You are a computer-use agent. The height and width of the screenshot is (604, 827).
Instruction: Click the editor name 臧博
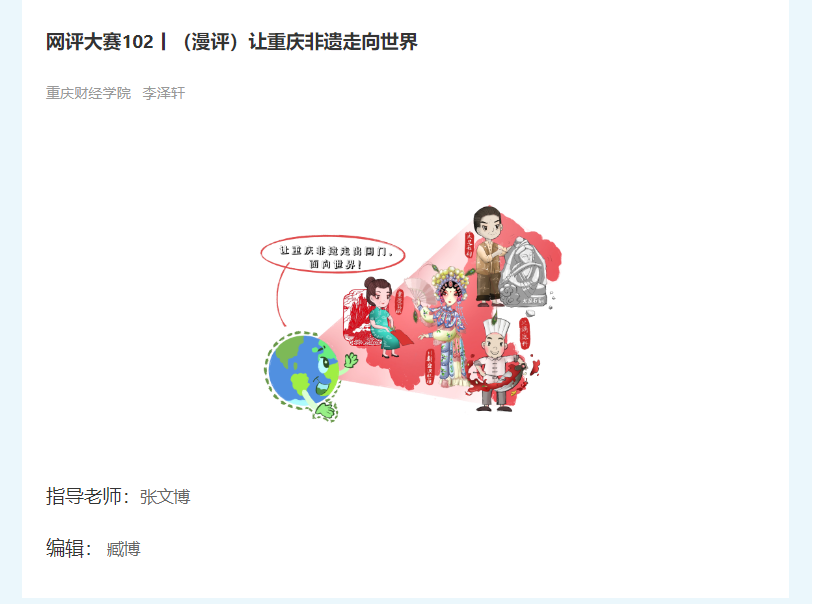coord(123,549)
